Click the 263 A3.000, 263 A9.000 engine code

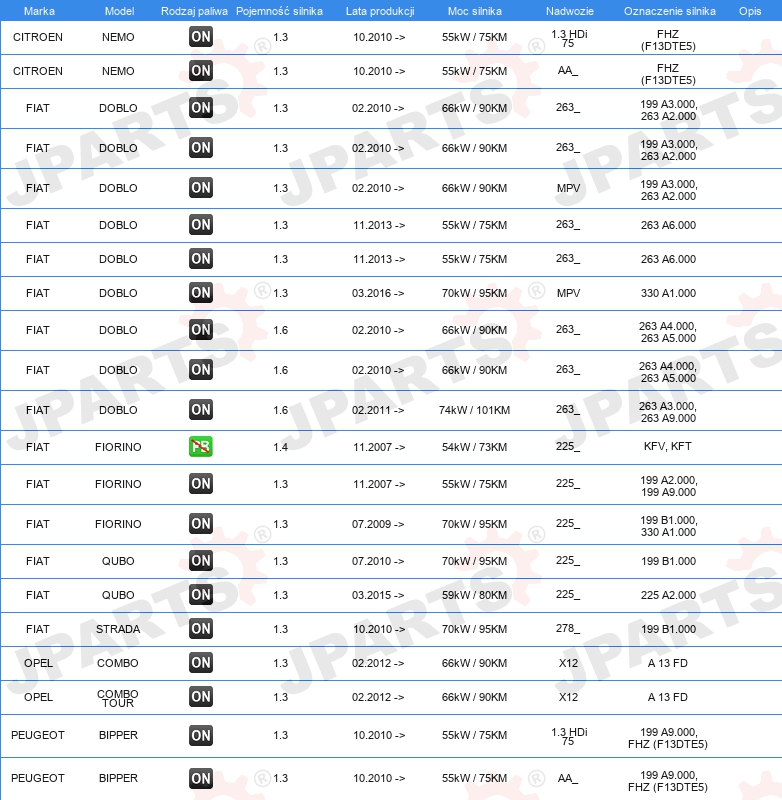tap(668, 412)
